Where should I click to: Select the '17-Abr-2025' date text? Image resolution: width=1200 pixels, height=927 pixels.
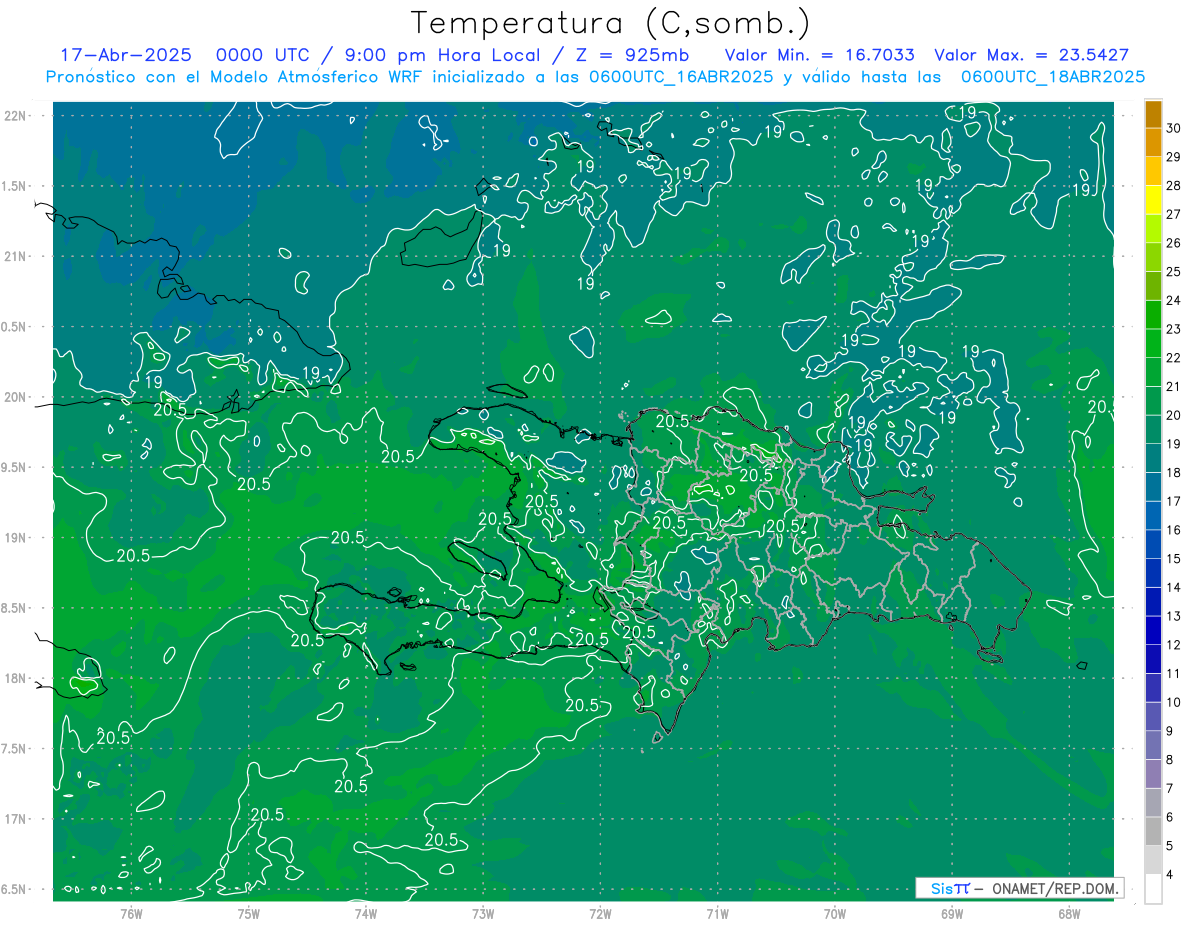pyautogui.click(x=127, y=55)
